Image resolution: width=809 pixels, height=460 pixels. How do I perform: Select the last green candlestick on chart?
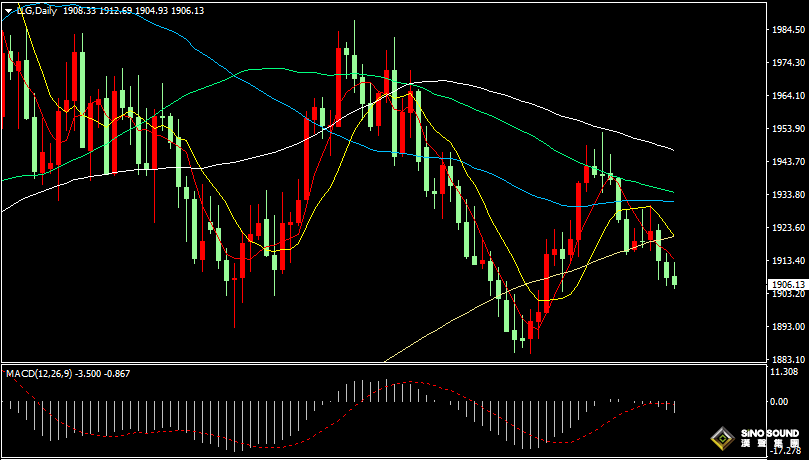coord(675,280)
